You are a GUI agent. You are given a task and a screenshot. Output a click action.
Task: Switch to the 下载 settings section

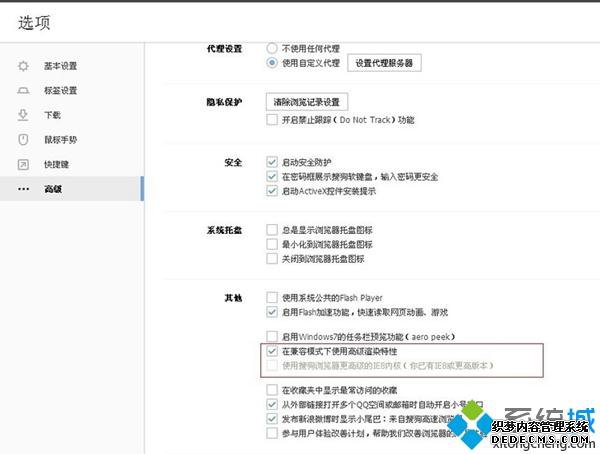click(x=52, y=115)
